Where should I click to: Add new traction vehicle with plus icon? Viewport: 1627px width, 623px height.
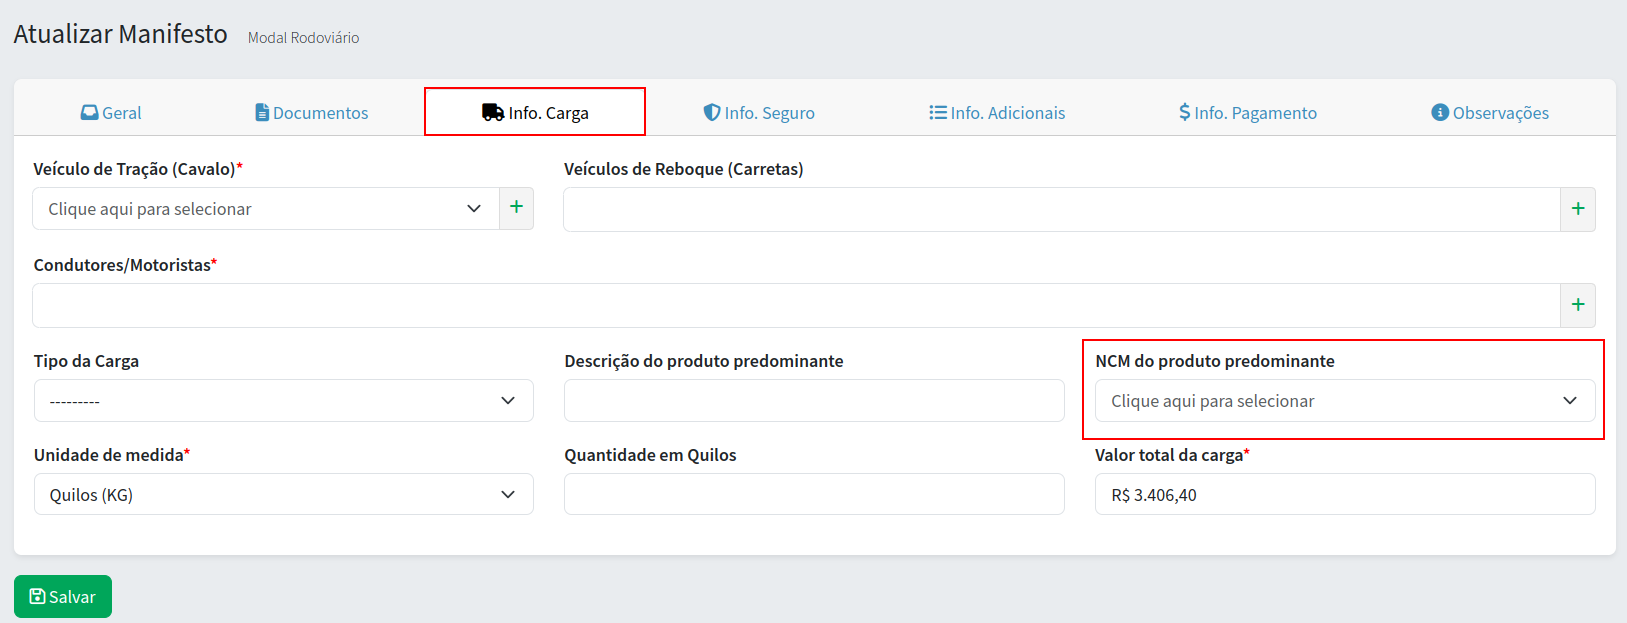click(516, 208)
